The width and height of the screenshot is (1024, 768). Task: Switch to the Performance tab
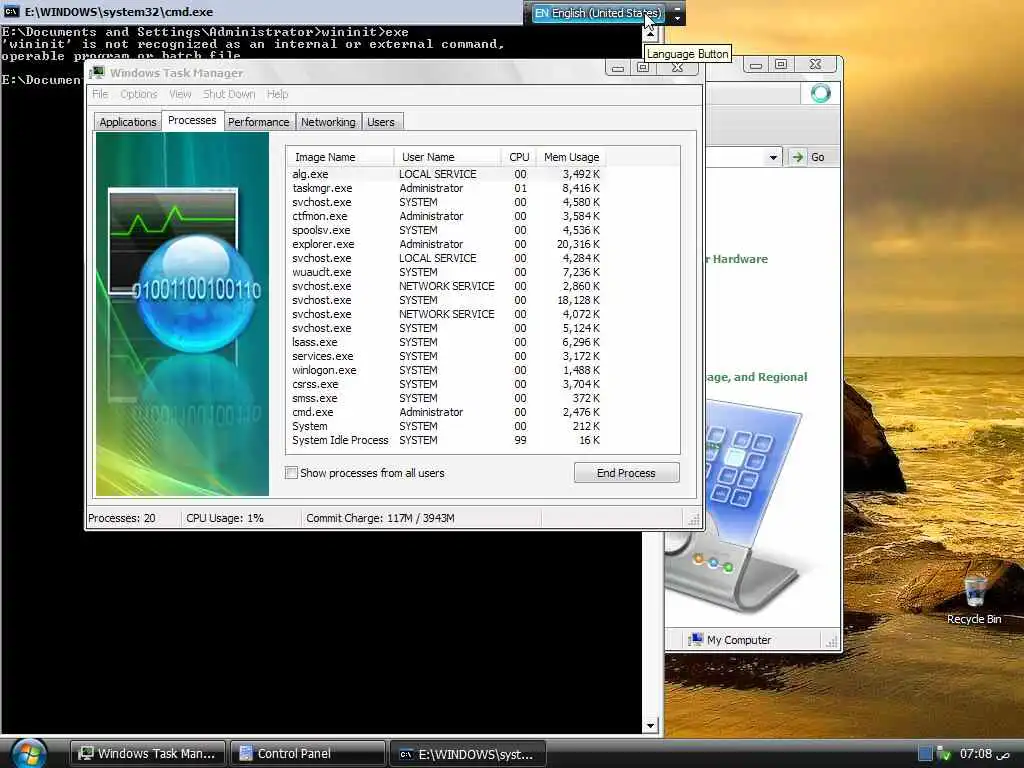coord(259,122)
